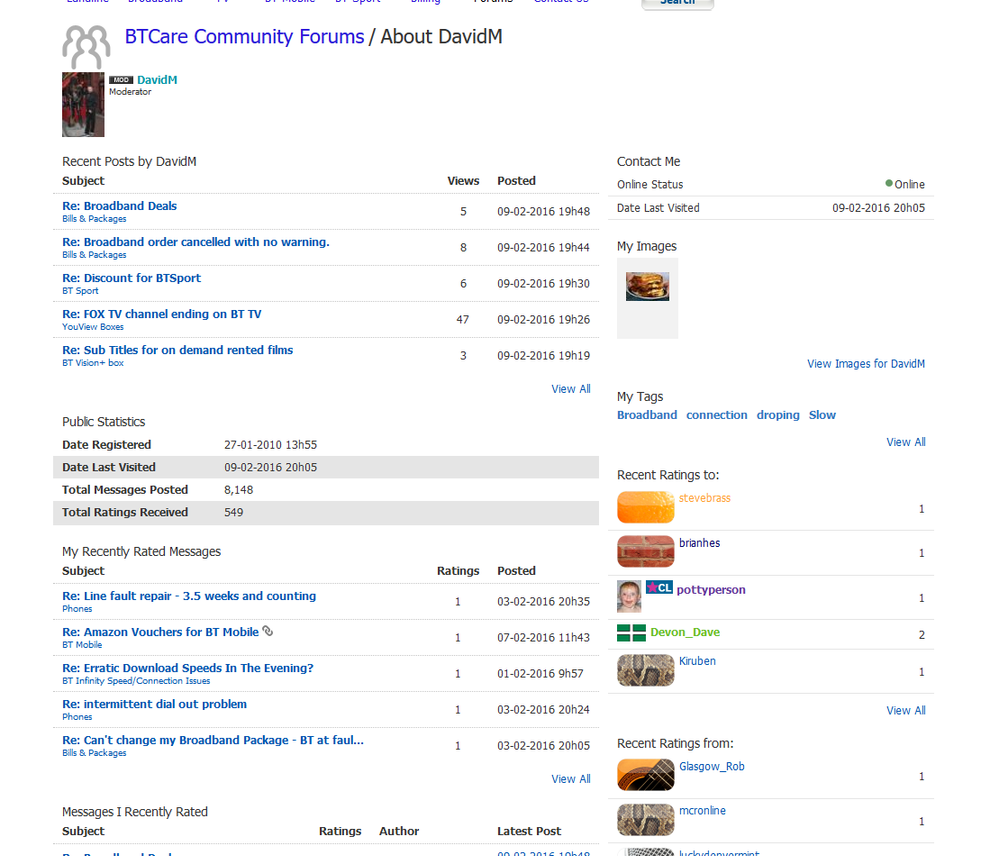Open BTCare Community Forums breadcrumb link
The image size is (999, 856).
point(245,36)
